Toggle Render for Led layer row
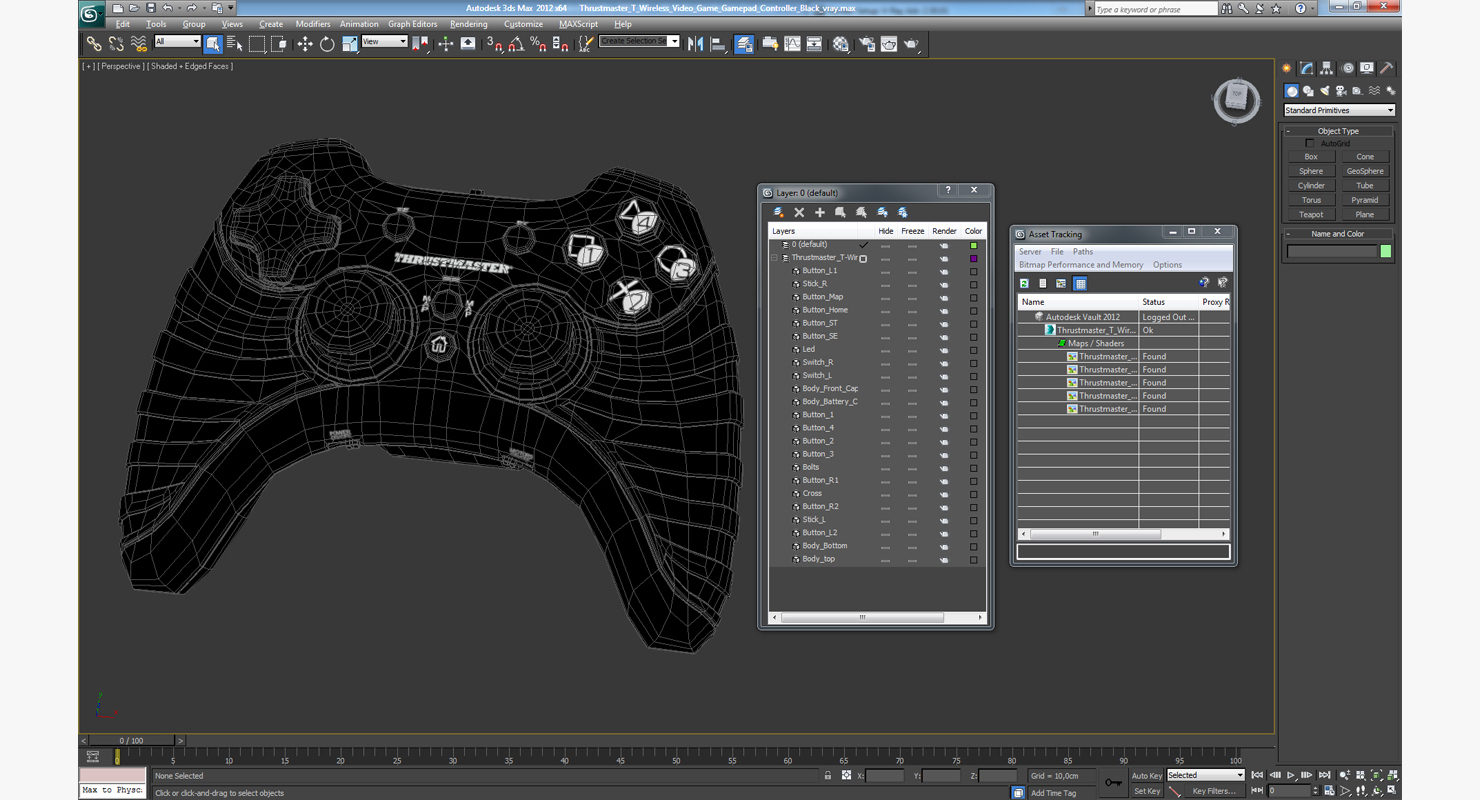 coord(943,349)
